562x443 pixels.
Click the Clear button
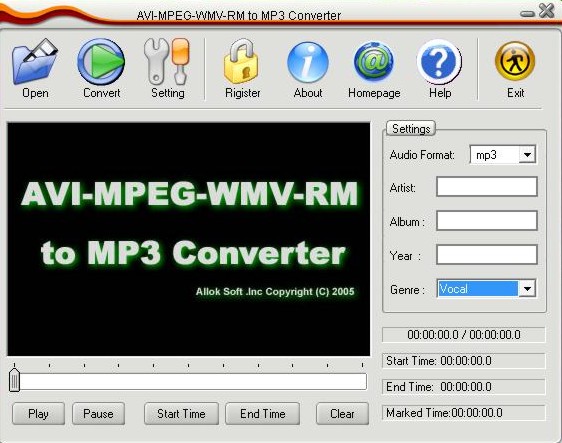[x=342, y=414]
